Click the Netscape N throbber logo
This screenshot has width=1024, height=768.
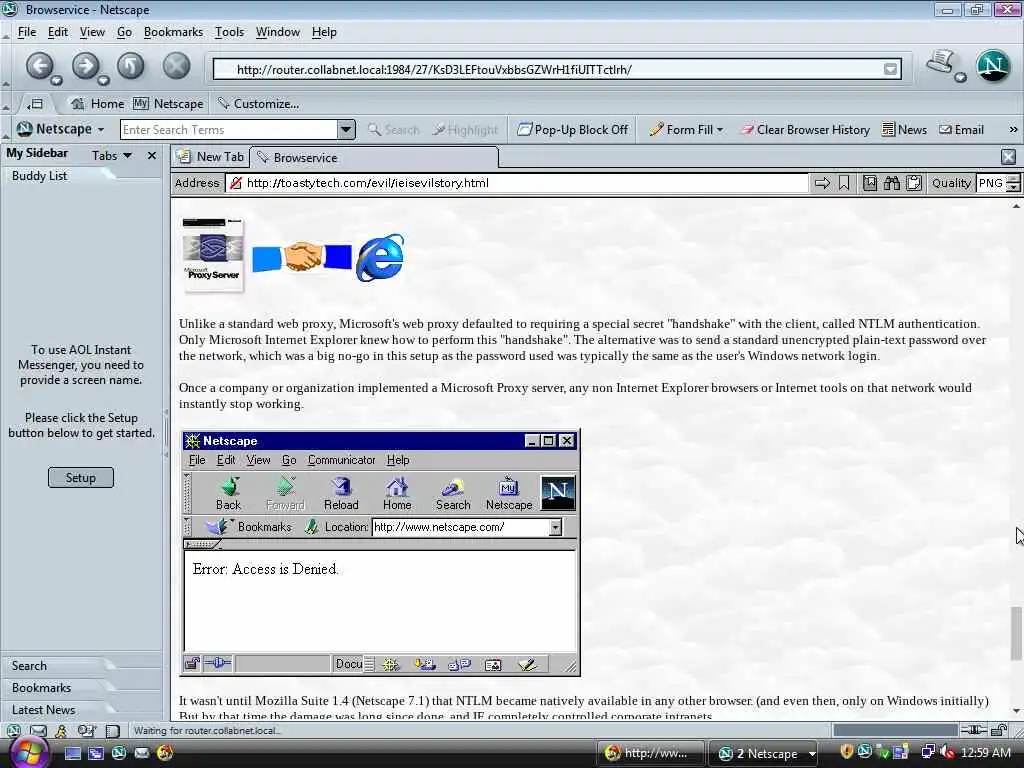click(x=993, y=65)
